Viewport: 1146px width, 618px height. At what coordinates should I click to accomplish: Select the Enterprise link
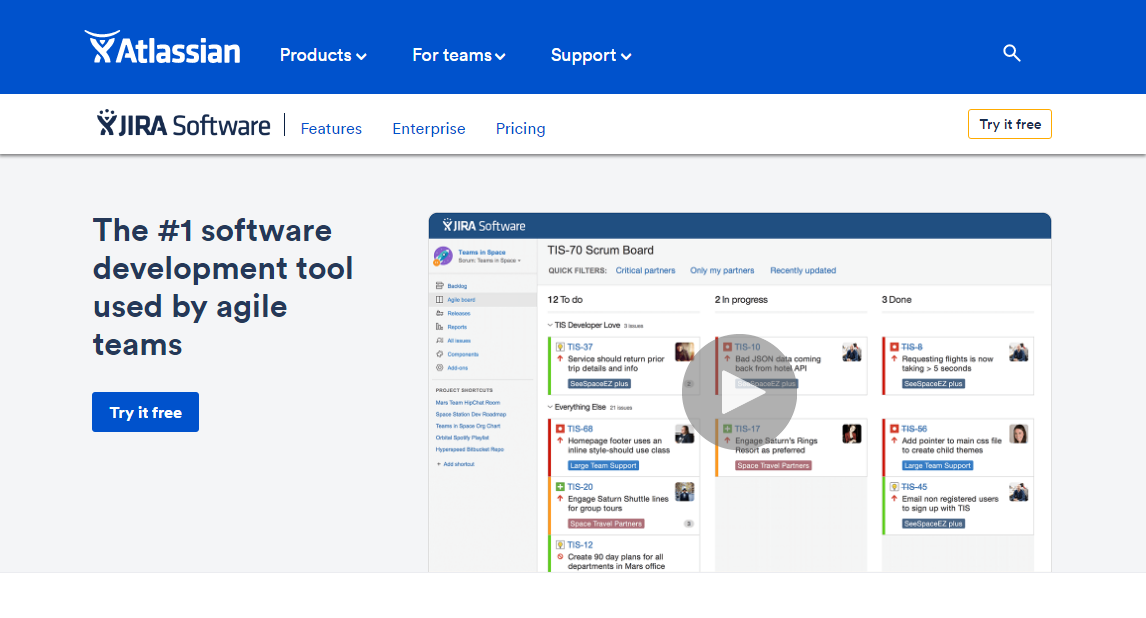pyautogui.click(x=428, y=128)
